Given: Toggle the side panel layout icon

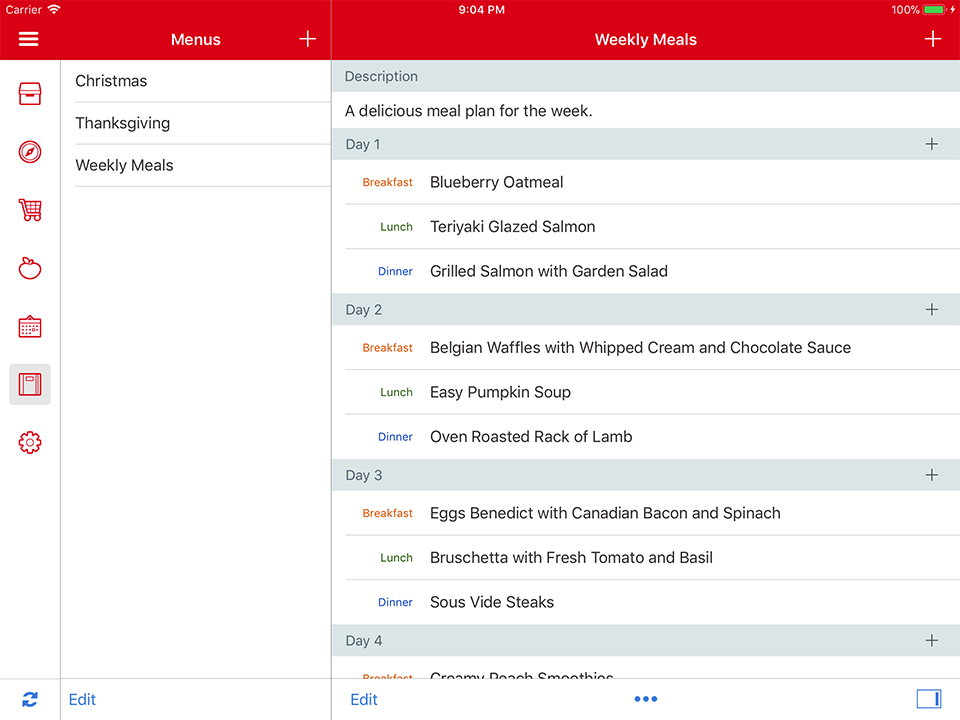Looking at the screenshot, I should [x=928, y=699].
